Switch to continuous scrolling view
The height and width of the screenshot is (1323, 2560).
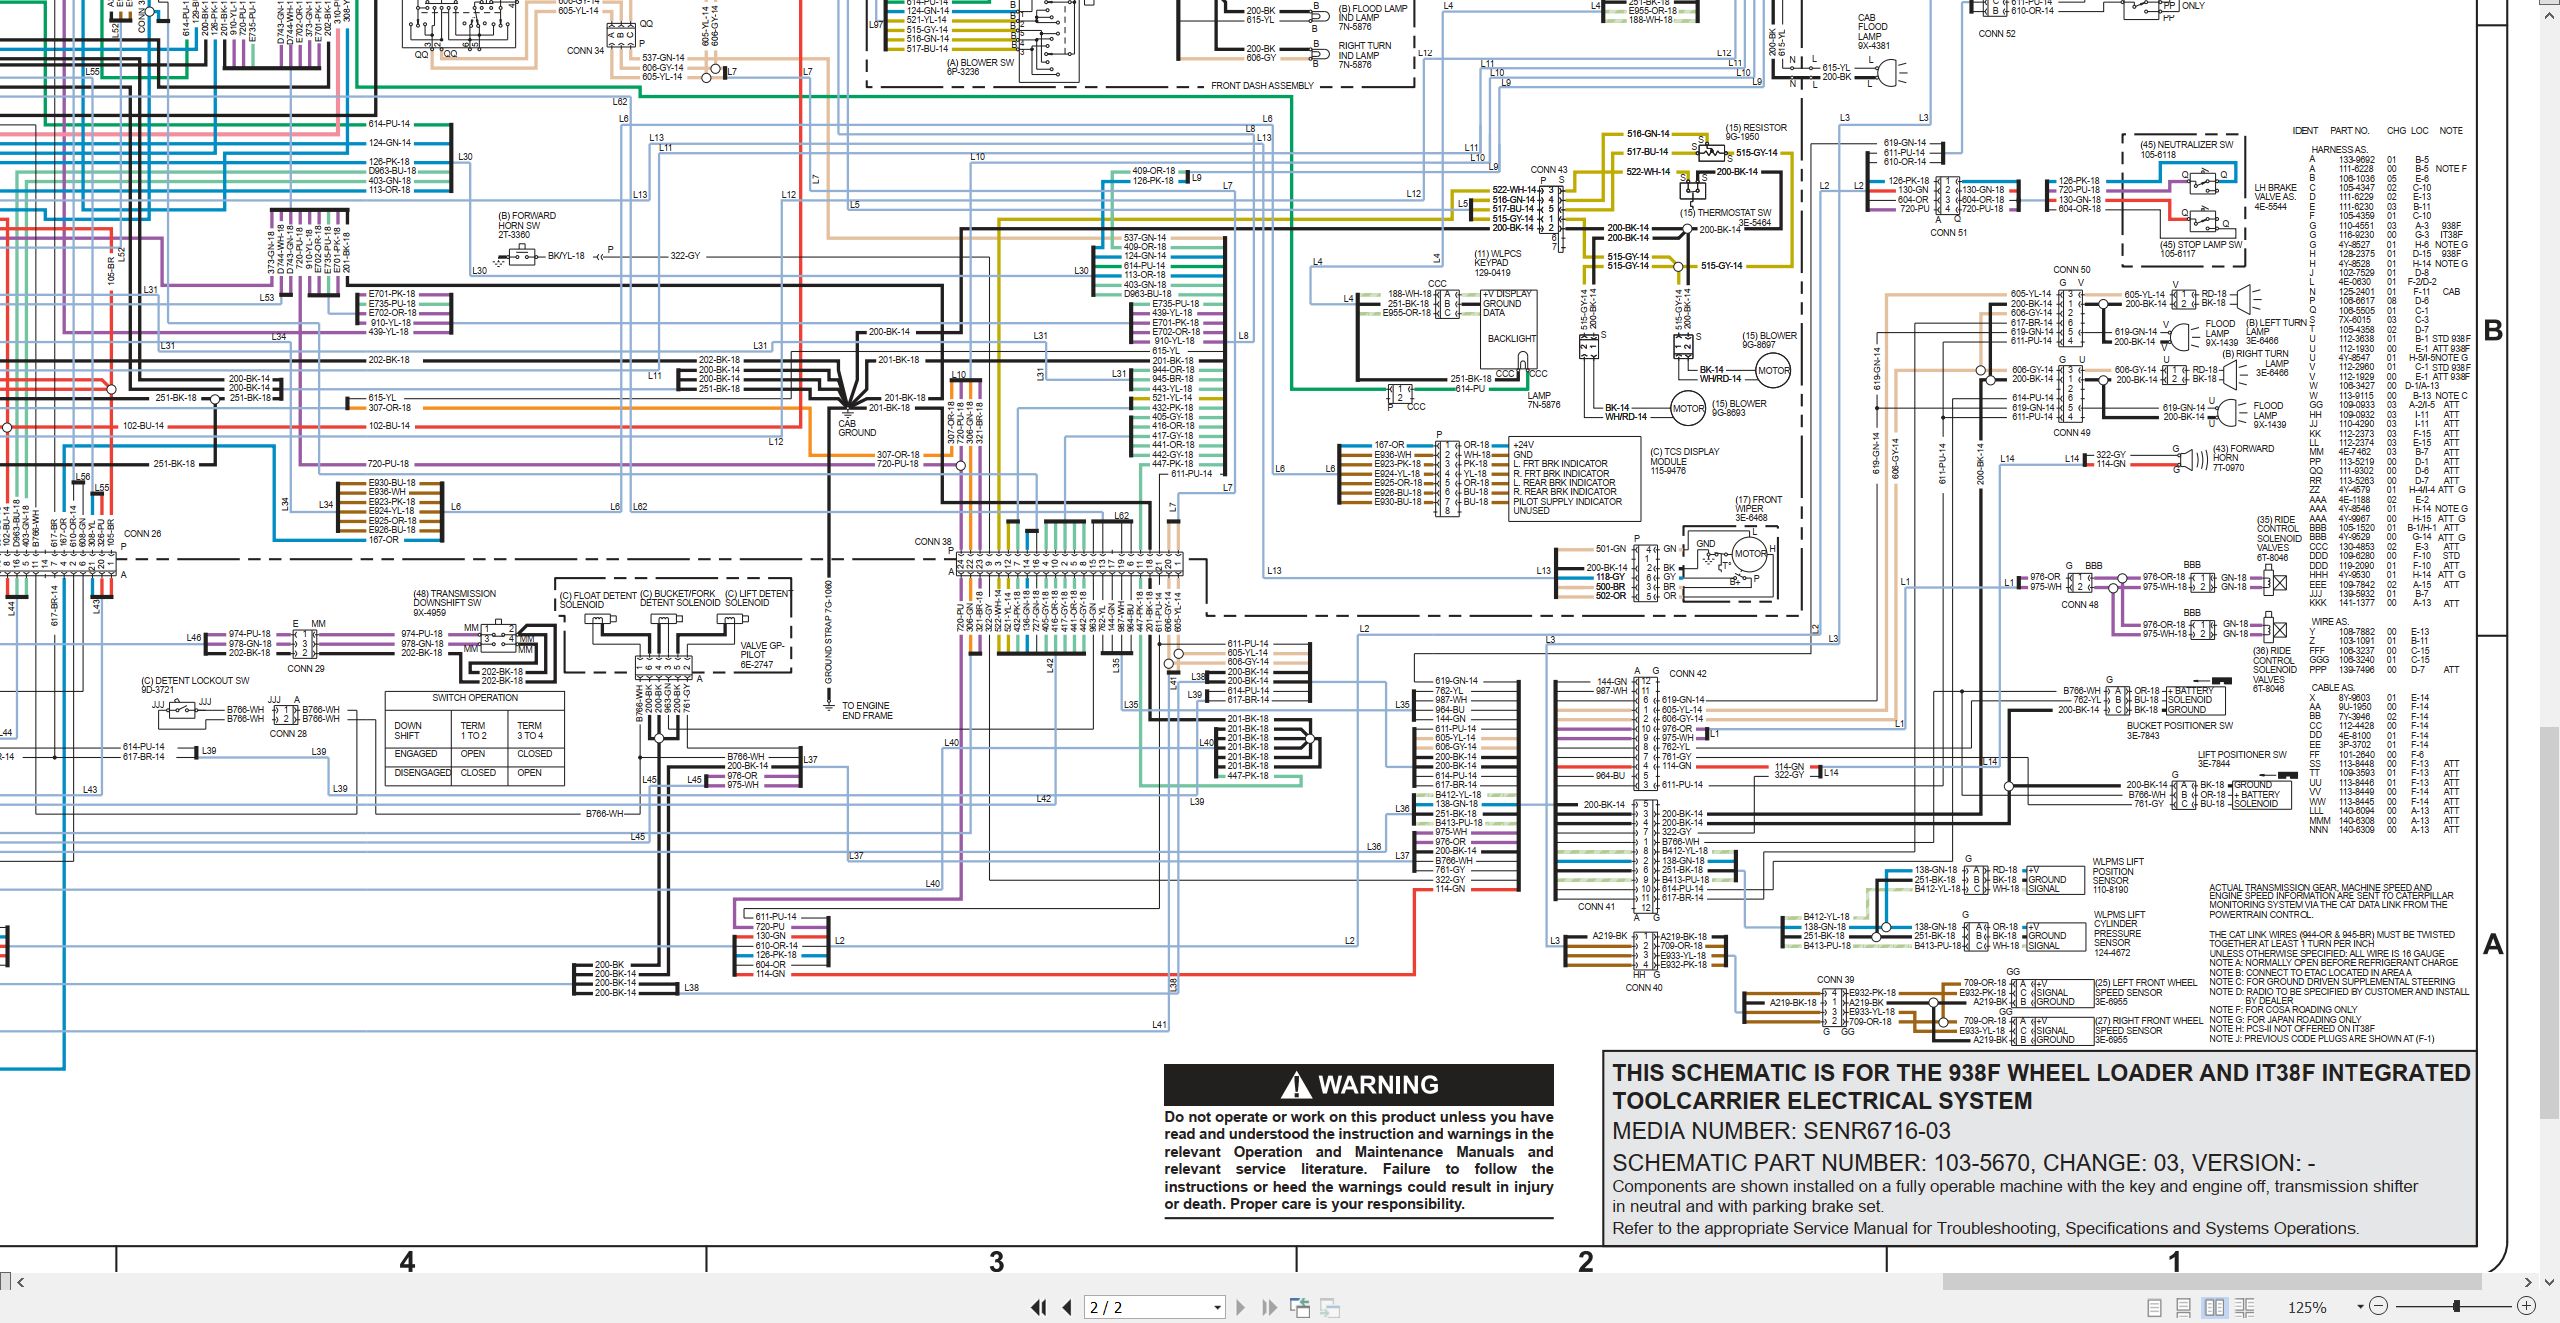tap(2184, 1307)
